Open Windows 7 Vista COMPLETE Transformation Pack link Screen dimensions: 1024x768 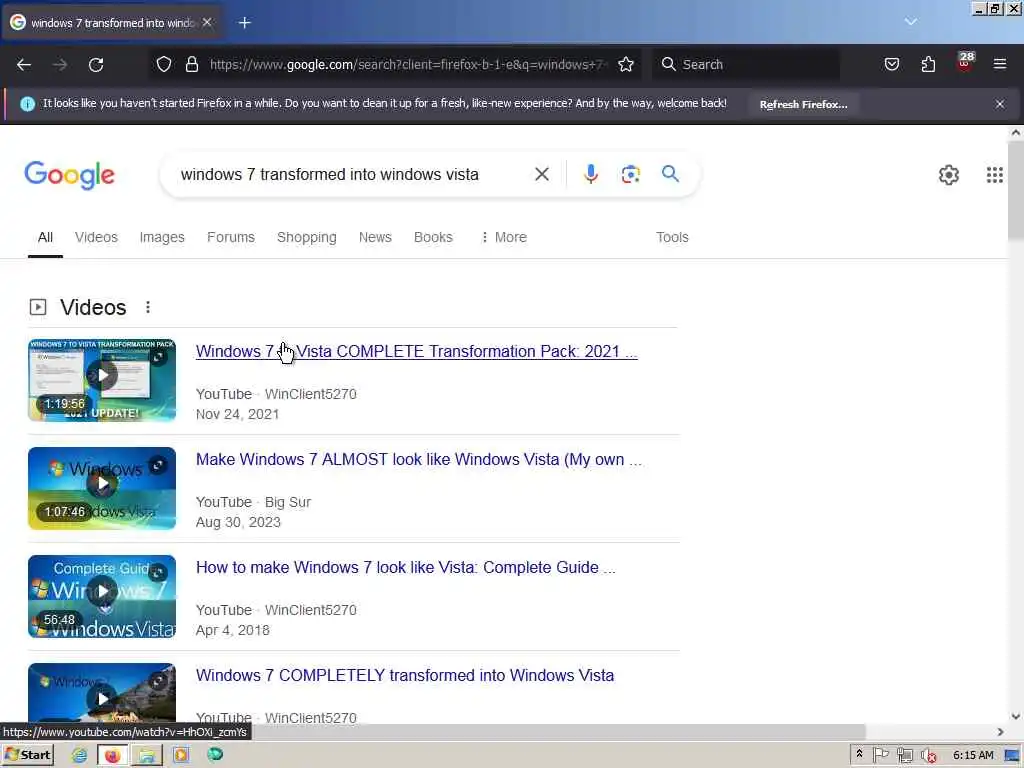(416, 351)
